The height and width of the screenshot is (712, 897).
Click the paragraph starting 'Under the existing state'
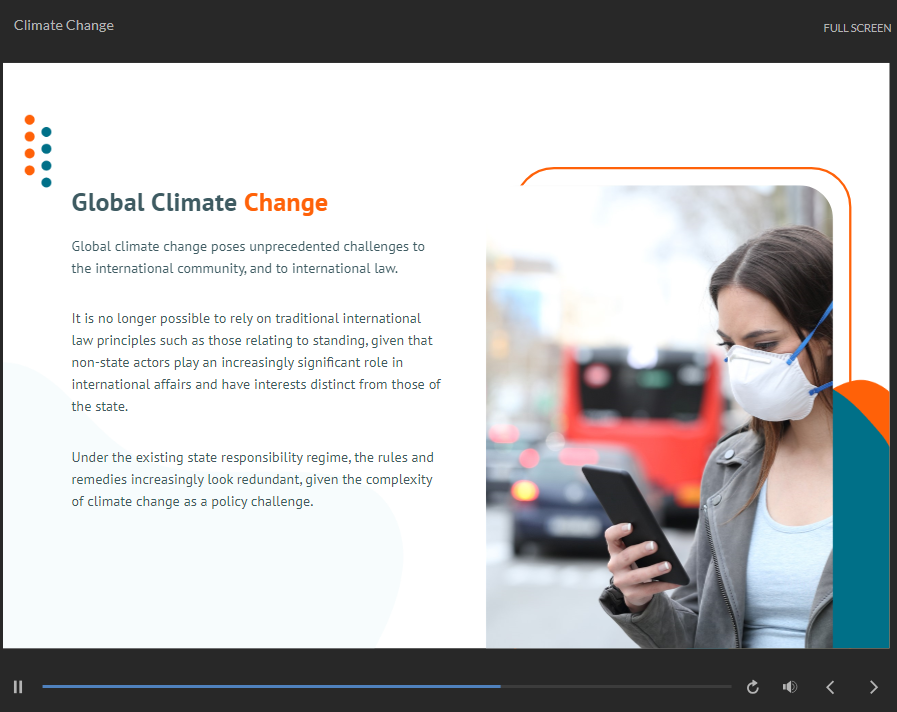[252, 479]
